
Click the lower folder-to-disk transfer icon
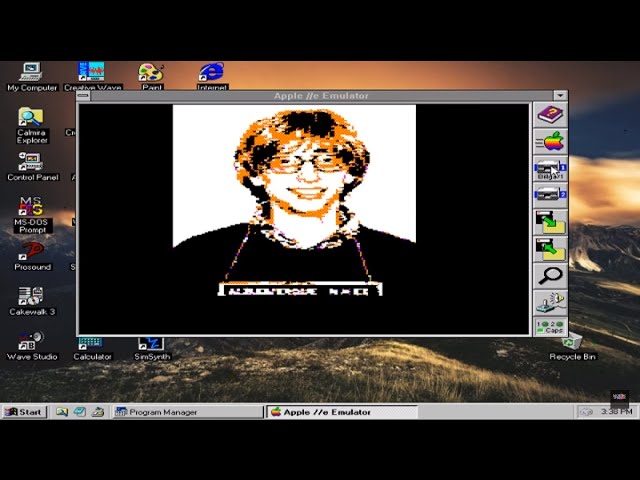(x=550, y=249)
